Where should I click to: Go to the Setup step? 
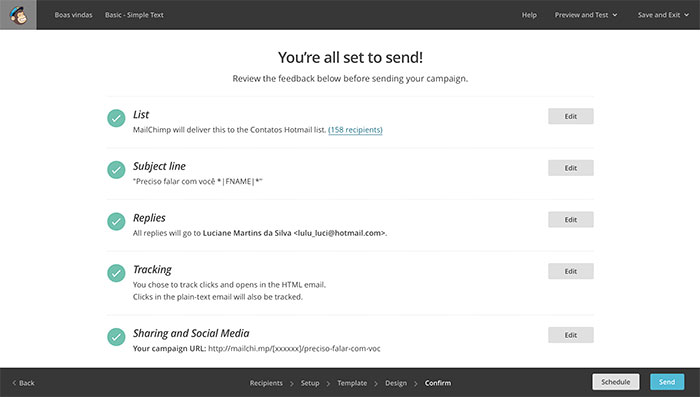click(x=310, y=383)
